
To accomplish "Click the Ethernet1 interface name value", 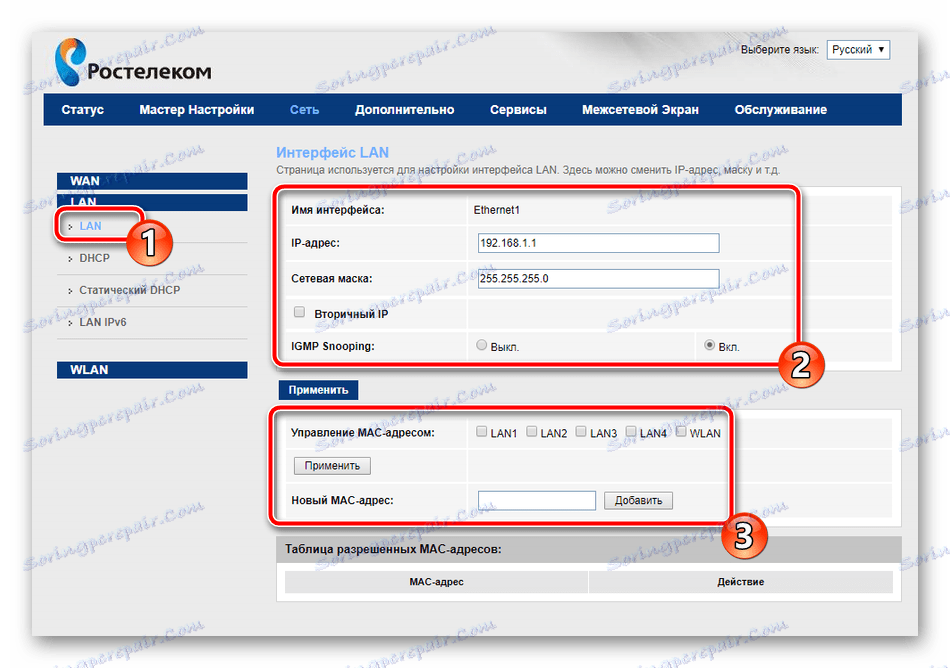I will tap(497, 210).
